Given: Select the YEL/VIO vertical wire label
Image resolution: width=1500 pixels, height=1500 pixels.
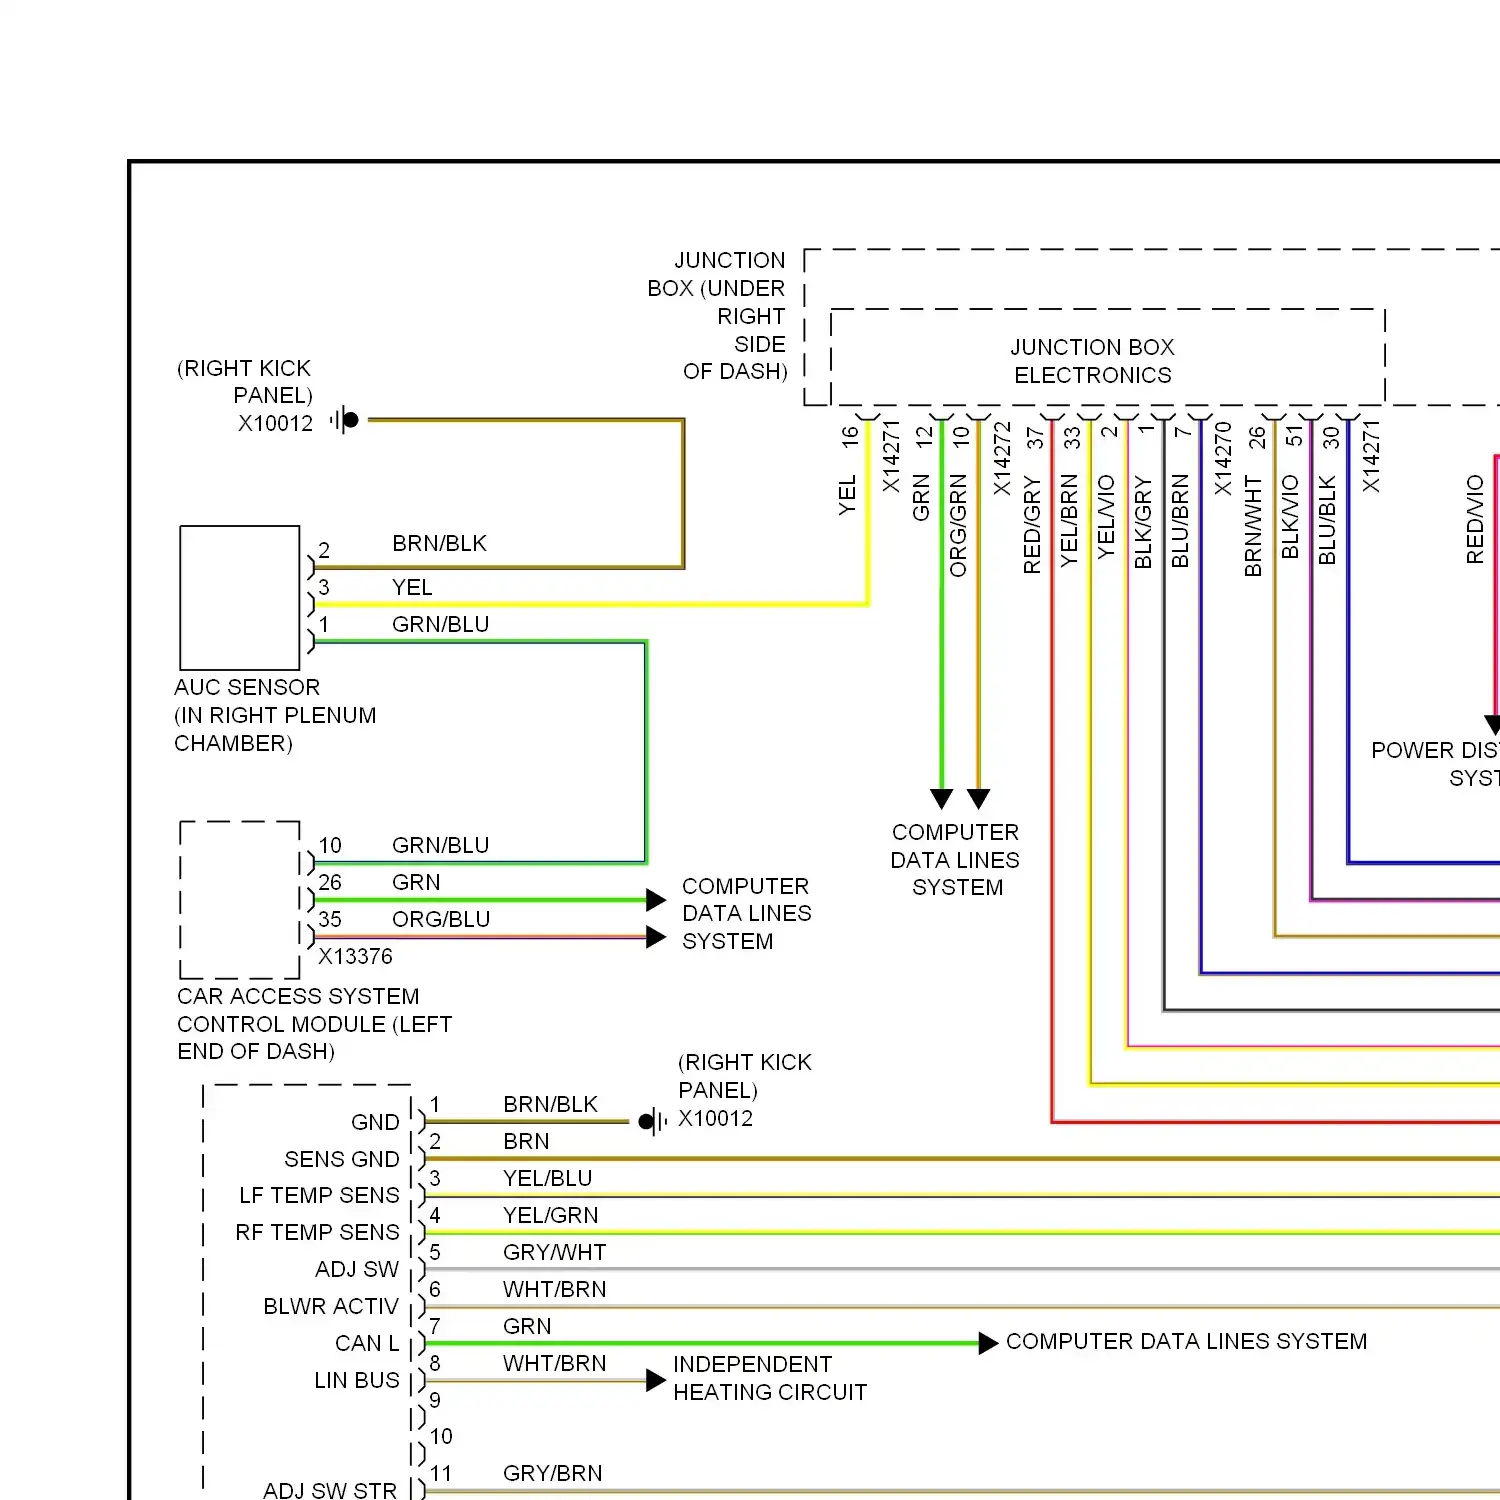Looking at the screenshot, I should [1106, 517].
